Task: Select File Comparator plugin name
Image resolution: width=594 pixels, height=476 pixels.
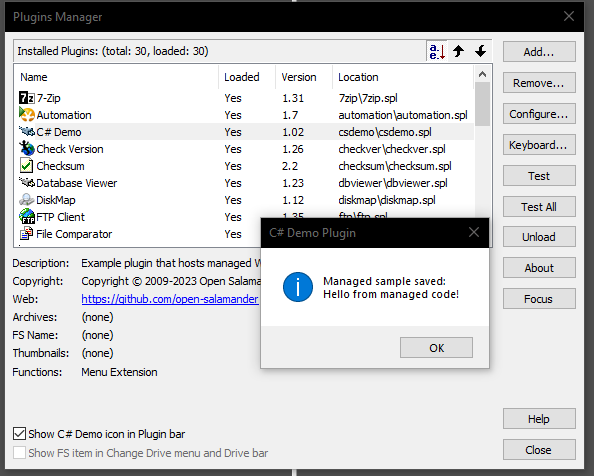Action: tap(74, 234)
